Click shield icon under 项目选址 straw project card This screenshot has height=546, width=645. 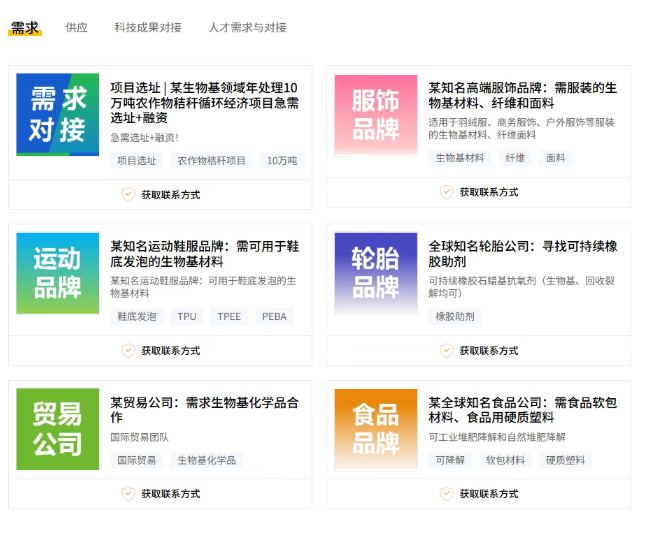click(x=128, y=194)
